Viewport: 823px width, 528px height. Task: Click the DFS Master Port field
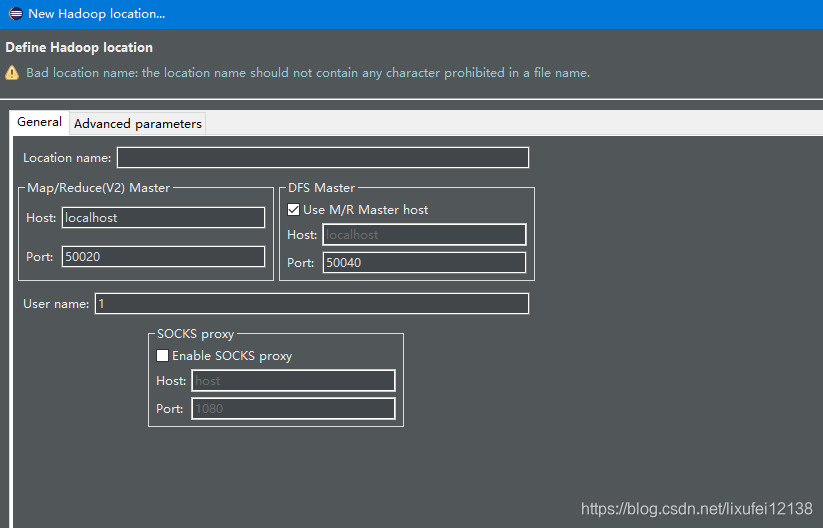(x=424, y=262)
